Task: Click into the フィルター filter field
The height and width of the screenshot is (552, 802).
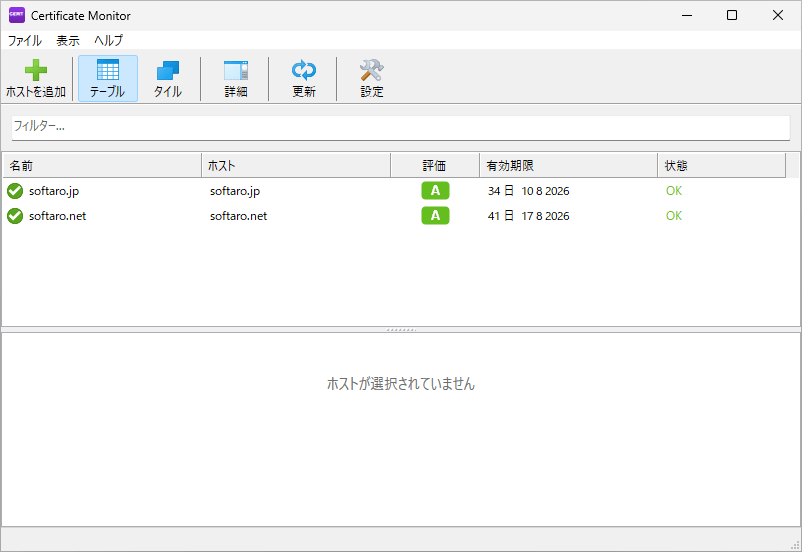Action: pyautogui.click(x=401, y=127)
